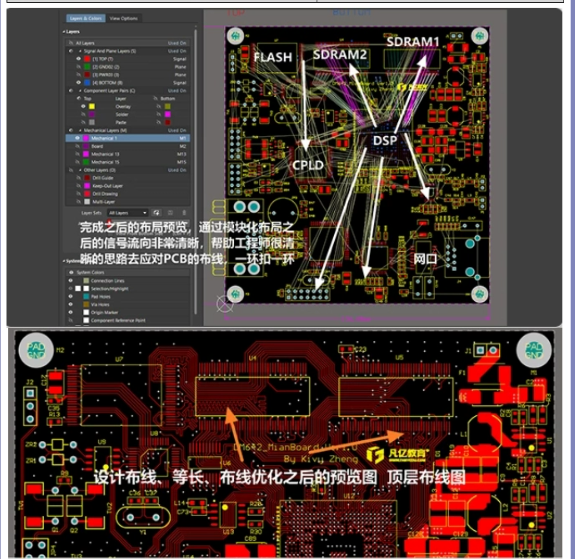Collapse the Mechanical Layers group
The height and width of the screenshot is (559, 575).
coord(80,130)
